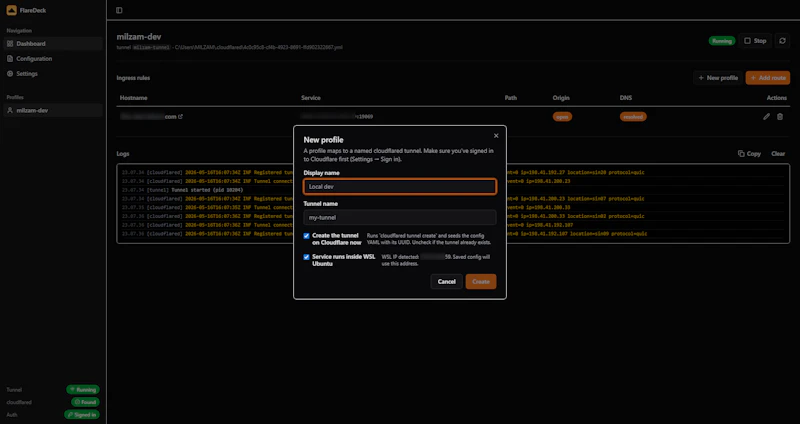Cancel the New profile dialog
The image size is (800, 424).
pos(446,282)
